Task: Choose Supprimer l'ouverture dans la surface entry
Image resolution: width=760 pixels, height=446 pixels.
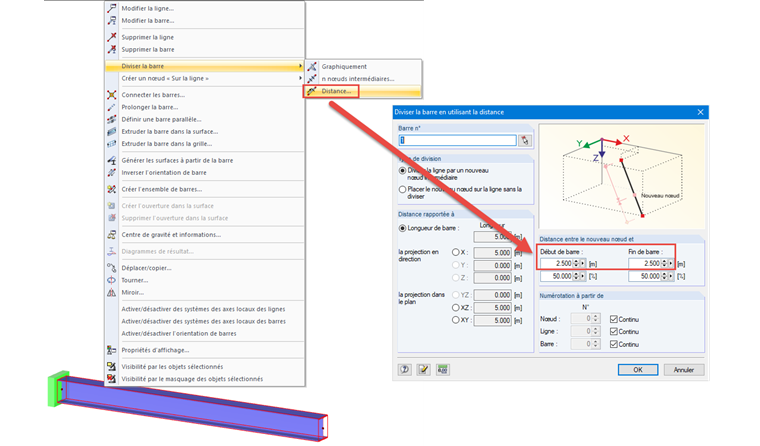Action: pyautogui.click(x=174, y=218)
